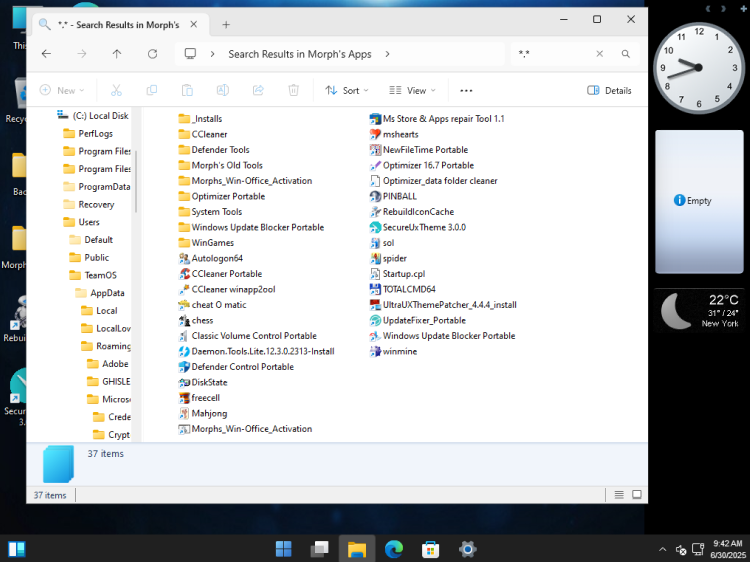Select SecureUxTheme 3.0.0 item

click(x=418, y=227)
